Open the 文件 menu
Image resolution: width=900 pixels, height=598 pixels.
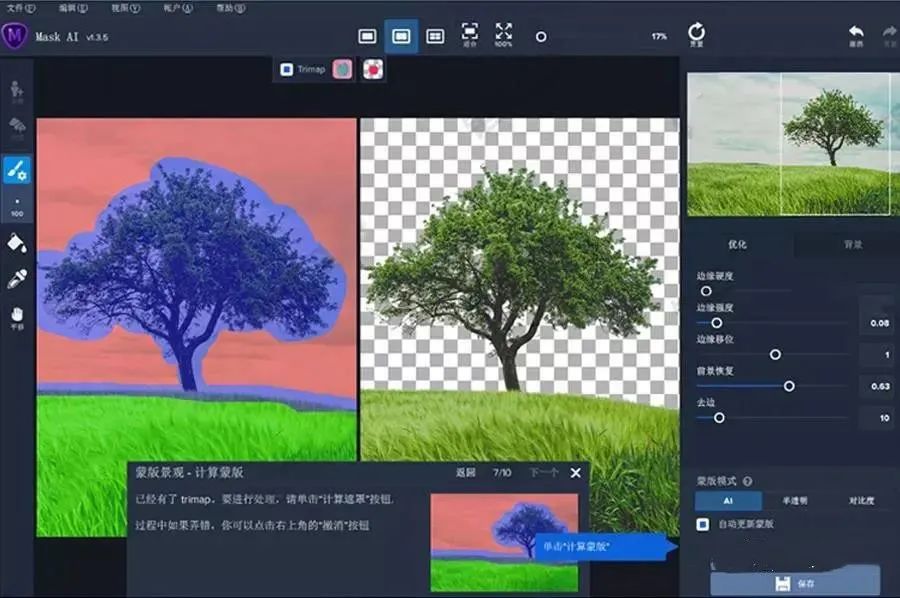click(x=18, y=9)
